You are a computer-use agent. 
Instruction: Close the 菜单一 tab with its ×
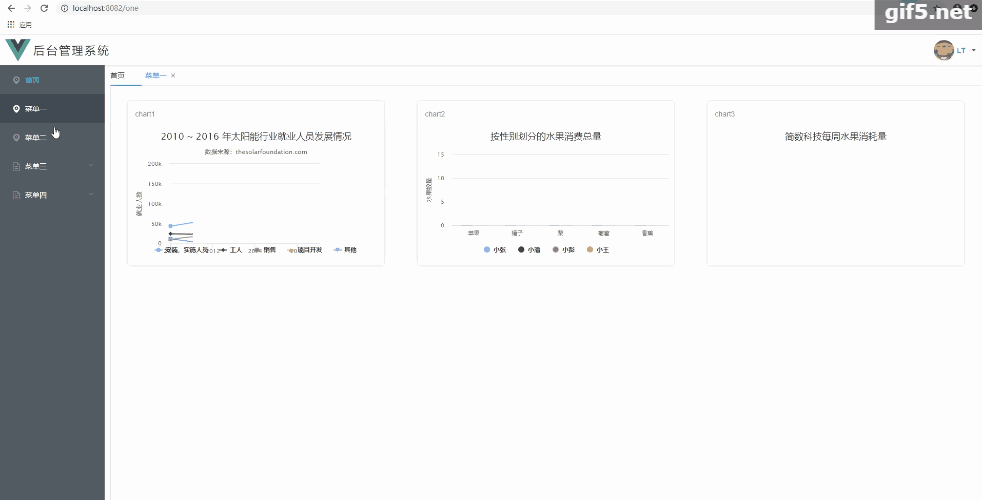coord(173,75)
